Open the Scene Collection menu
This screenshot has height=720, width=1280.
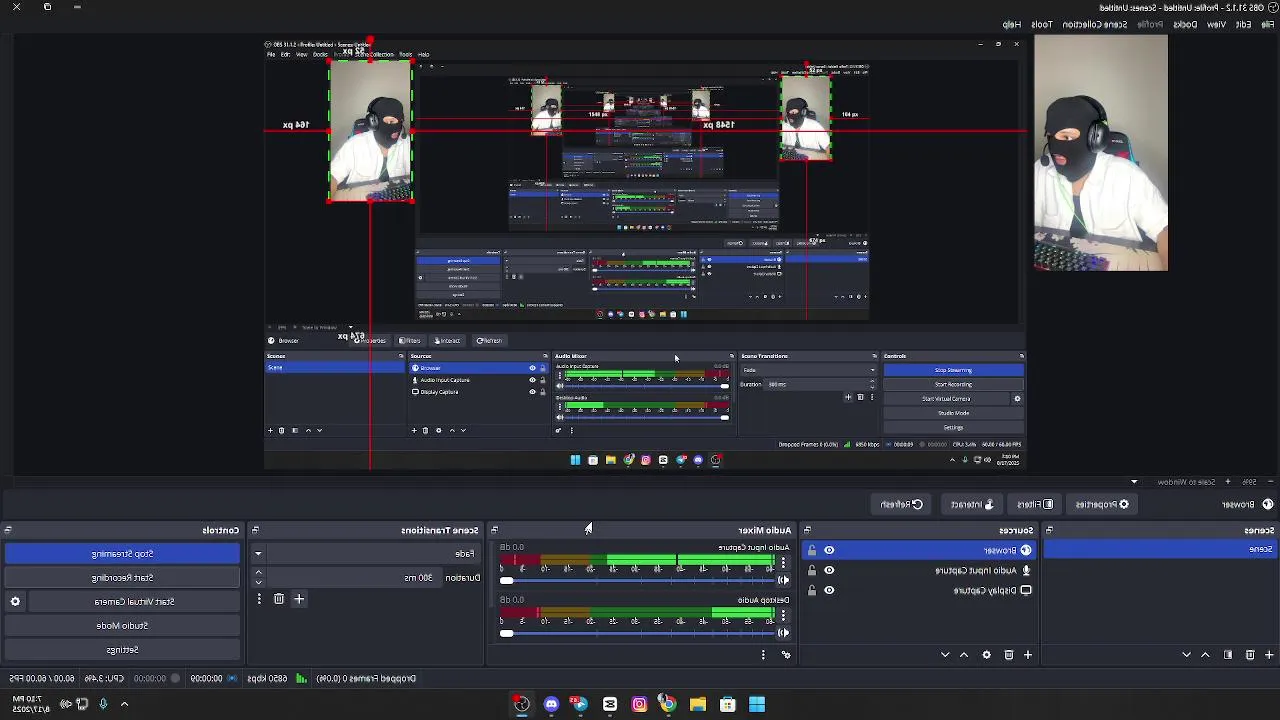coord(1094,24)
